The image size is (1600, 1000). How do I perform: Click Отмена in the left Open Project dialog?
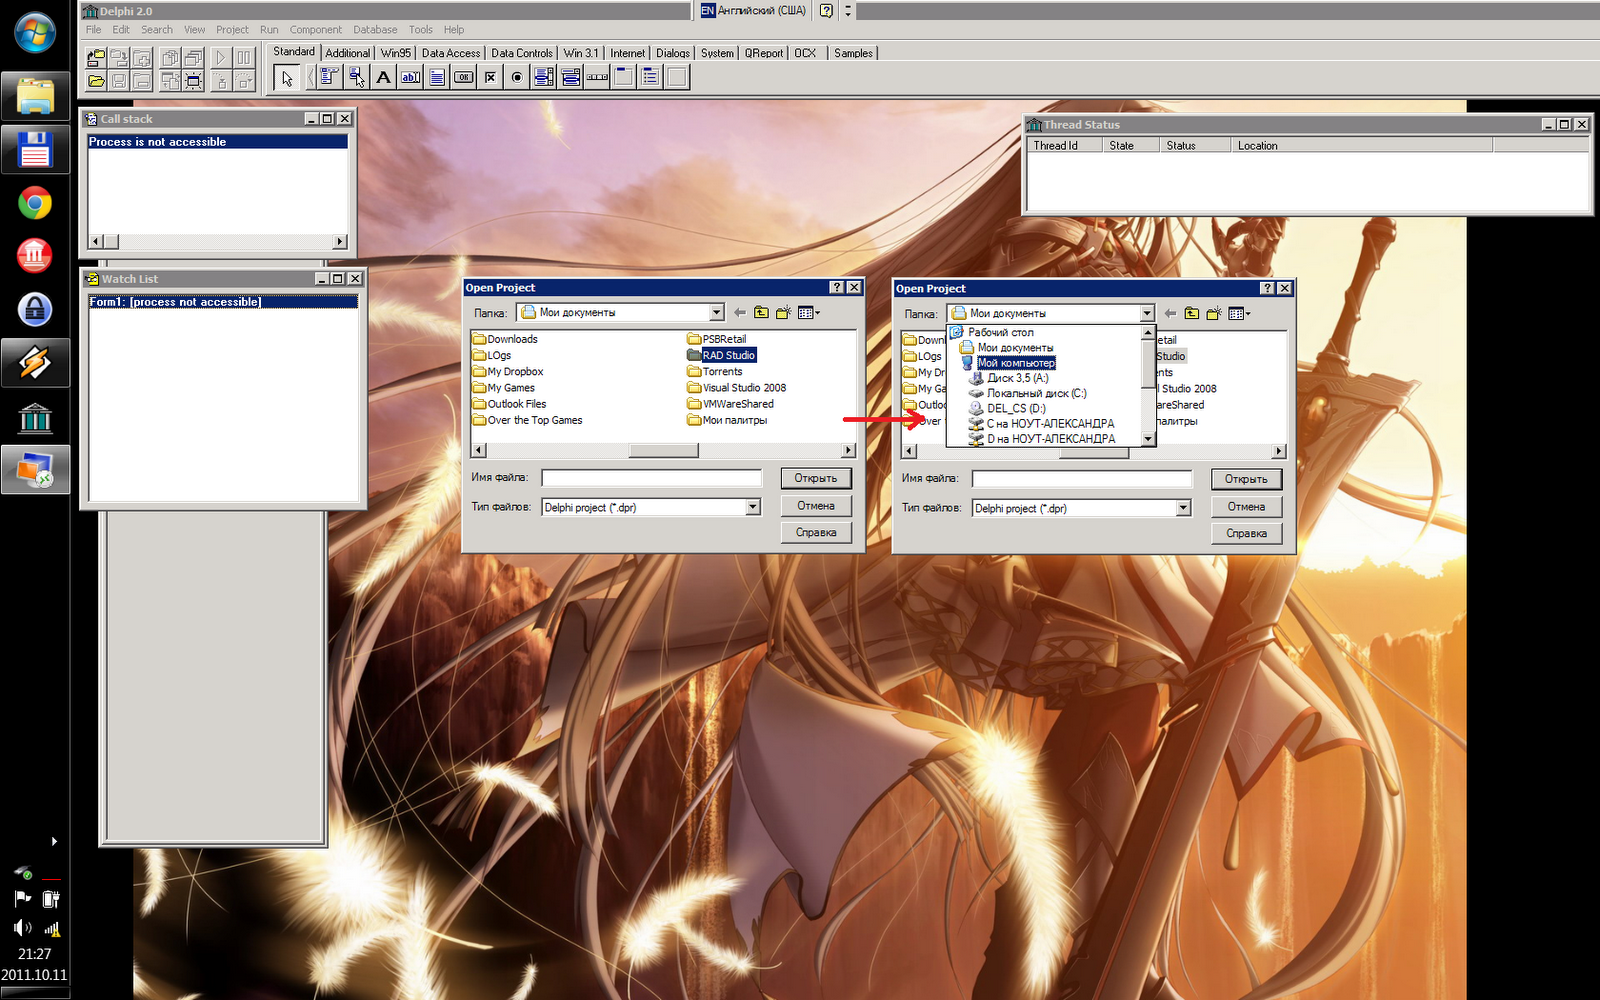coord(816,506)
